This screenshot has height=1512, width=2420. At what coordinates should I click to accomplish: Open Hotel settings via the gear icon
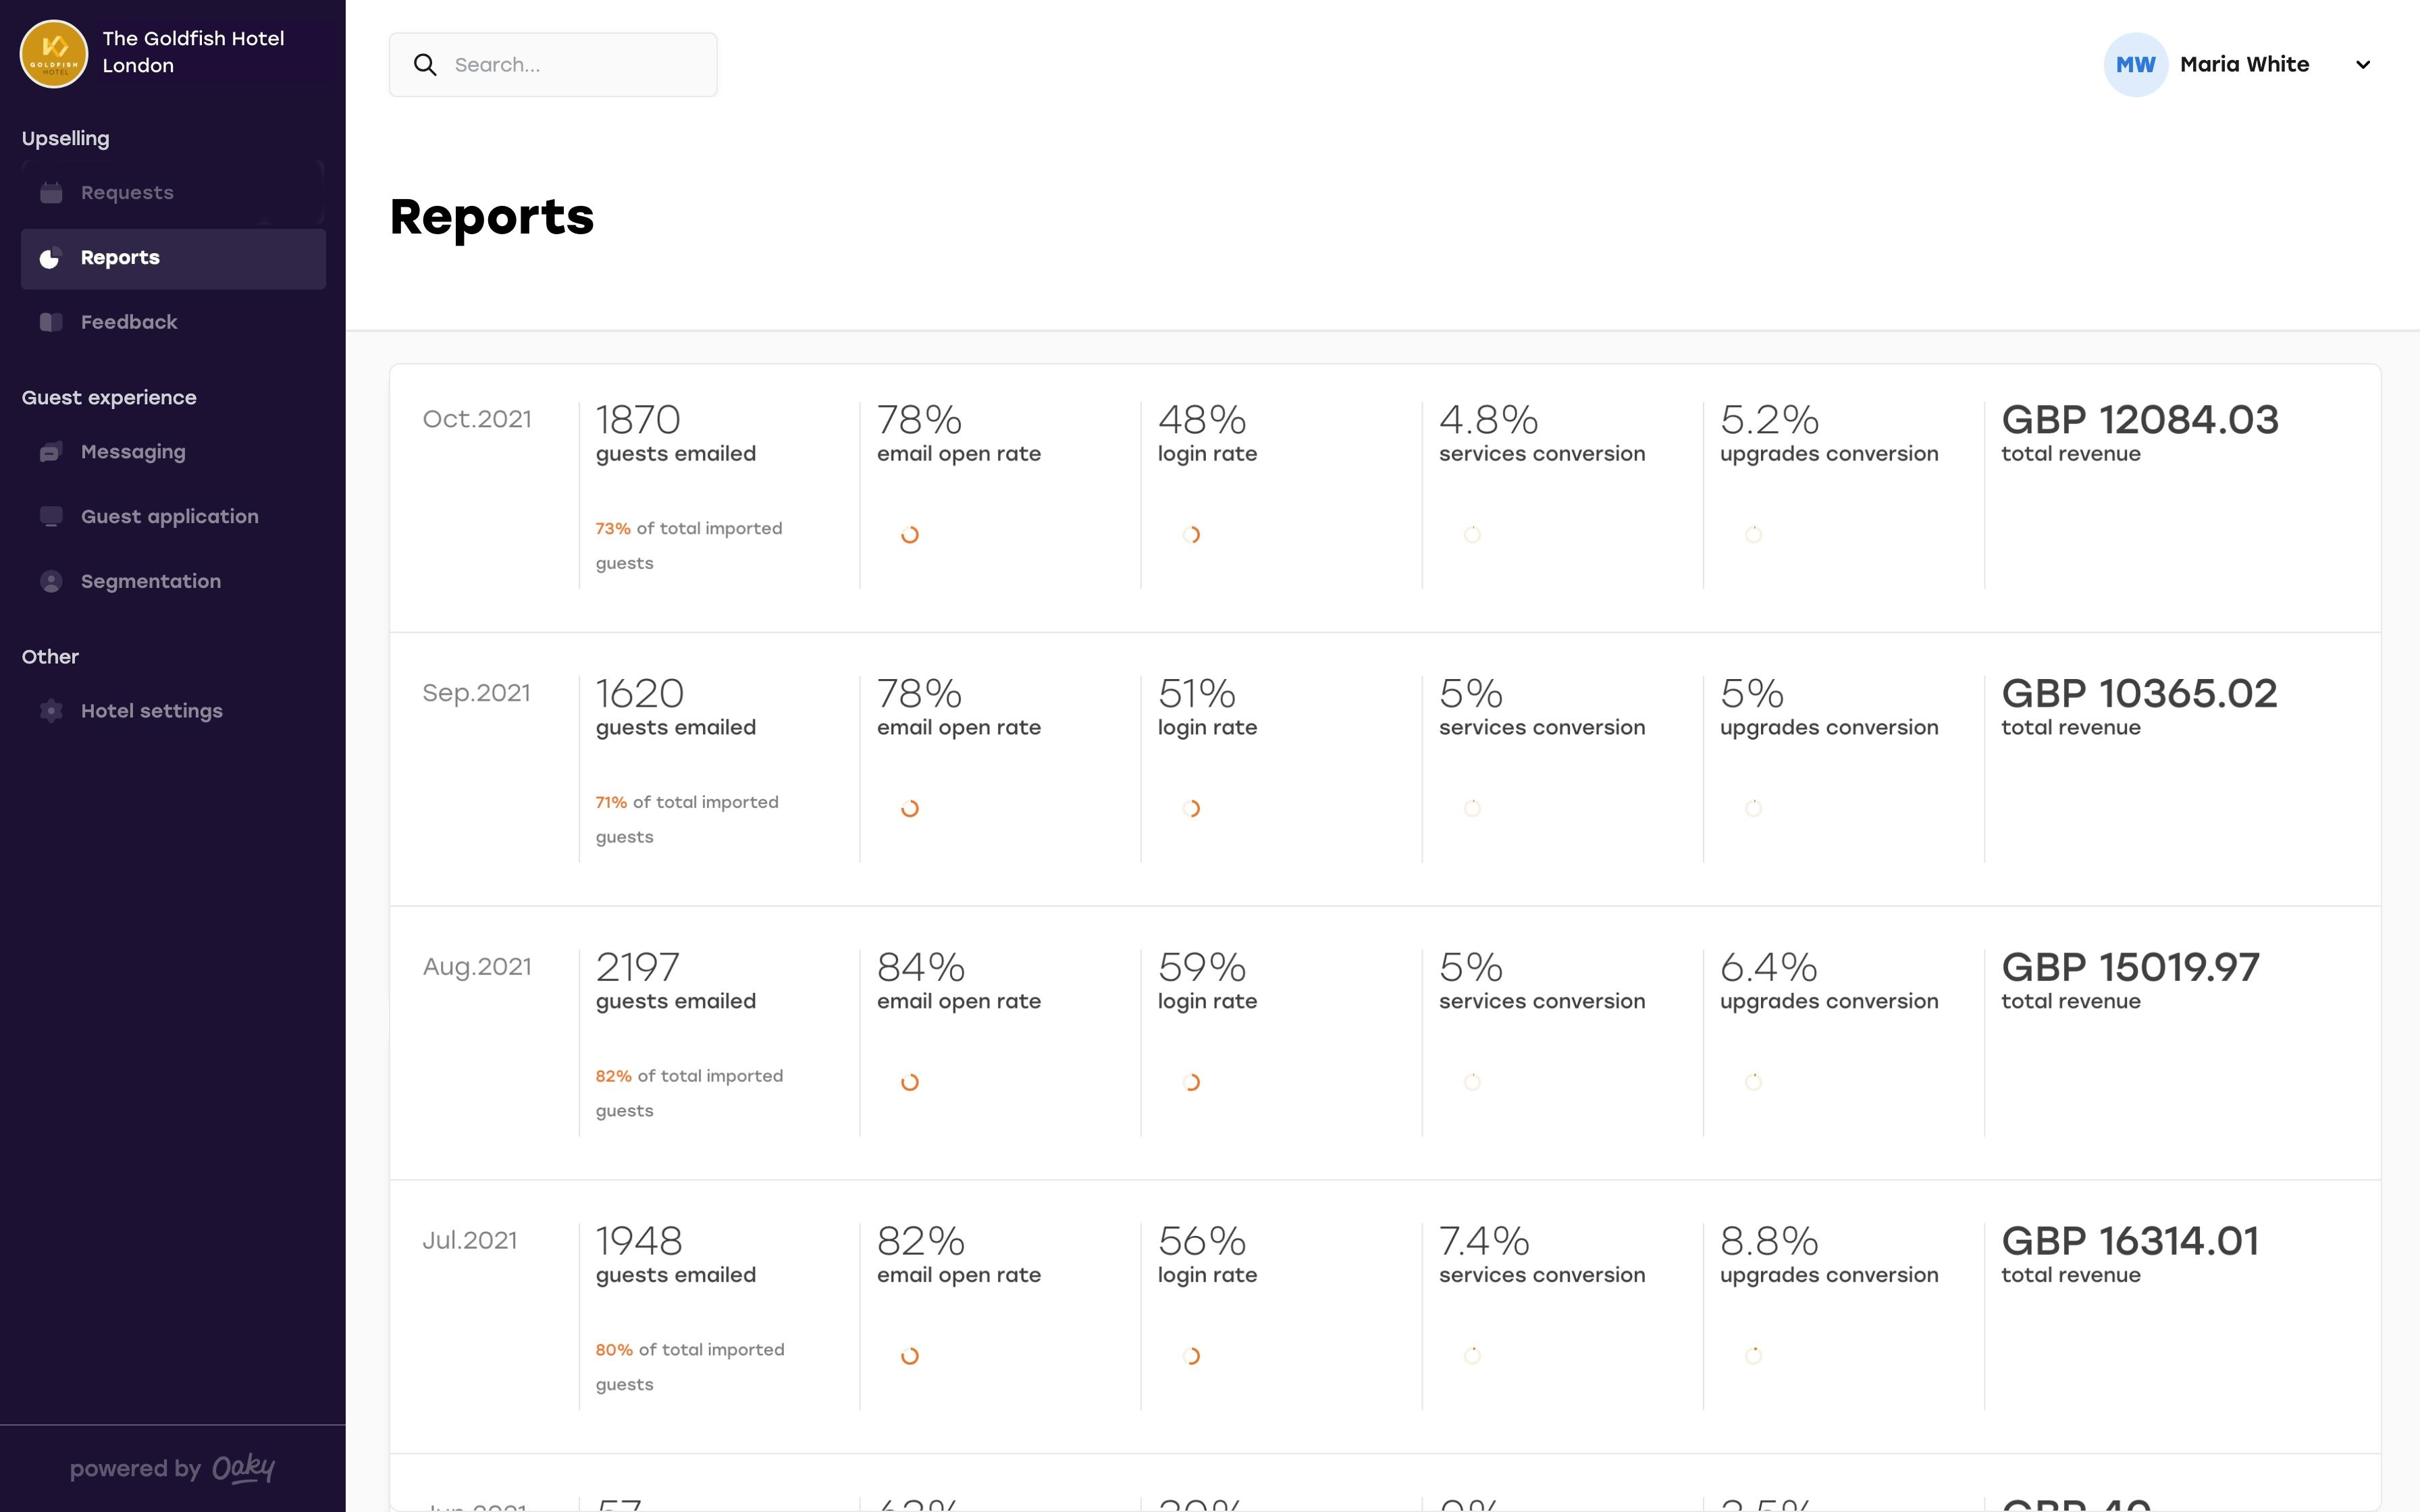(x=51, y=710)
